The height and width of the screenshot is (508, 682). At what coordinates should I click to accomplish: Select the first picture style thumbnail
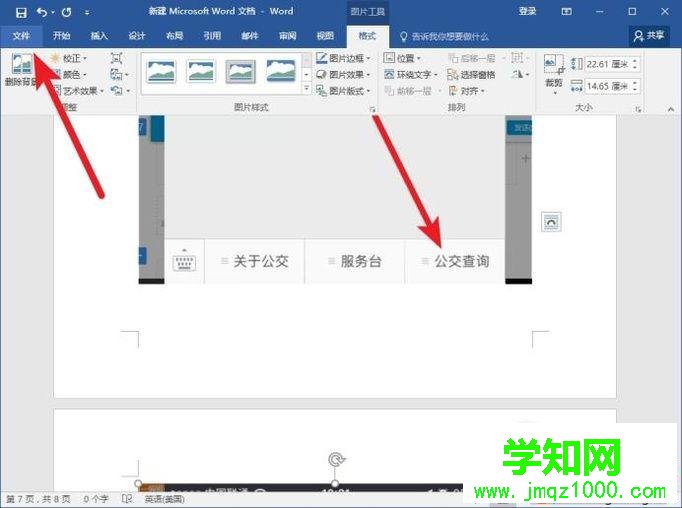(161, 71)
